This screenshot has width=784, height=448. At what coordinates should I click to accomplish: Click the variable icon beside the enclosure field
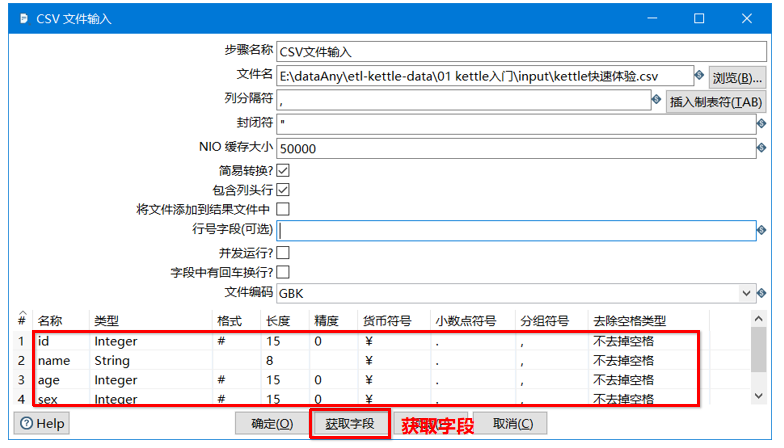click(762, 123)
